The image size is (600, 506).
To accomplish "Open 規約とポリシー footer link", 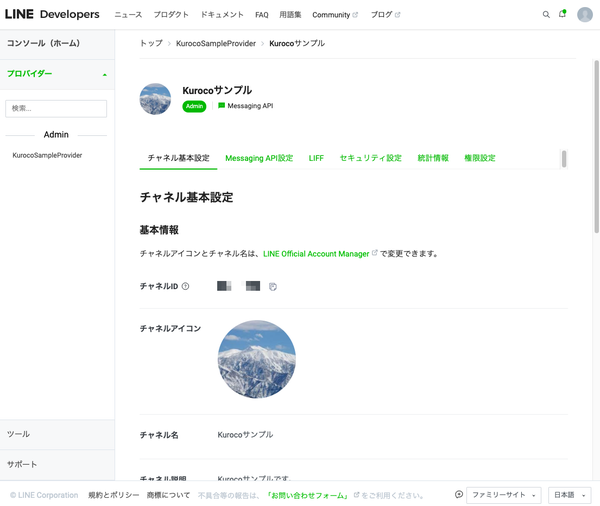I will (114, 495).
